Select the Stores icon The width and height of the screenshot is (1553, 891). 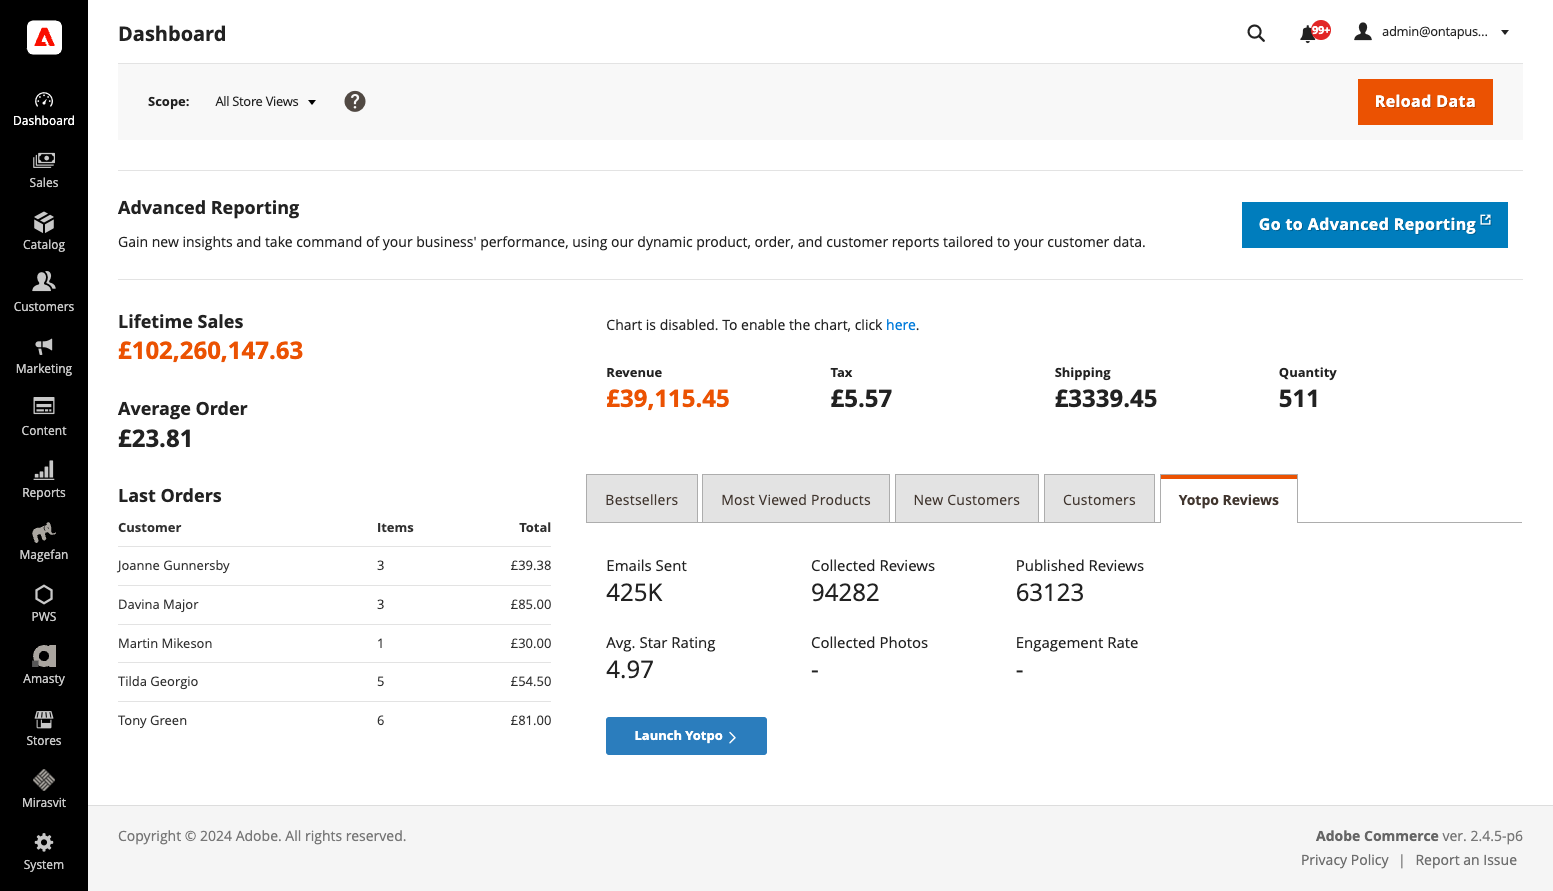point(43,726)
